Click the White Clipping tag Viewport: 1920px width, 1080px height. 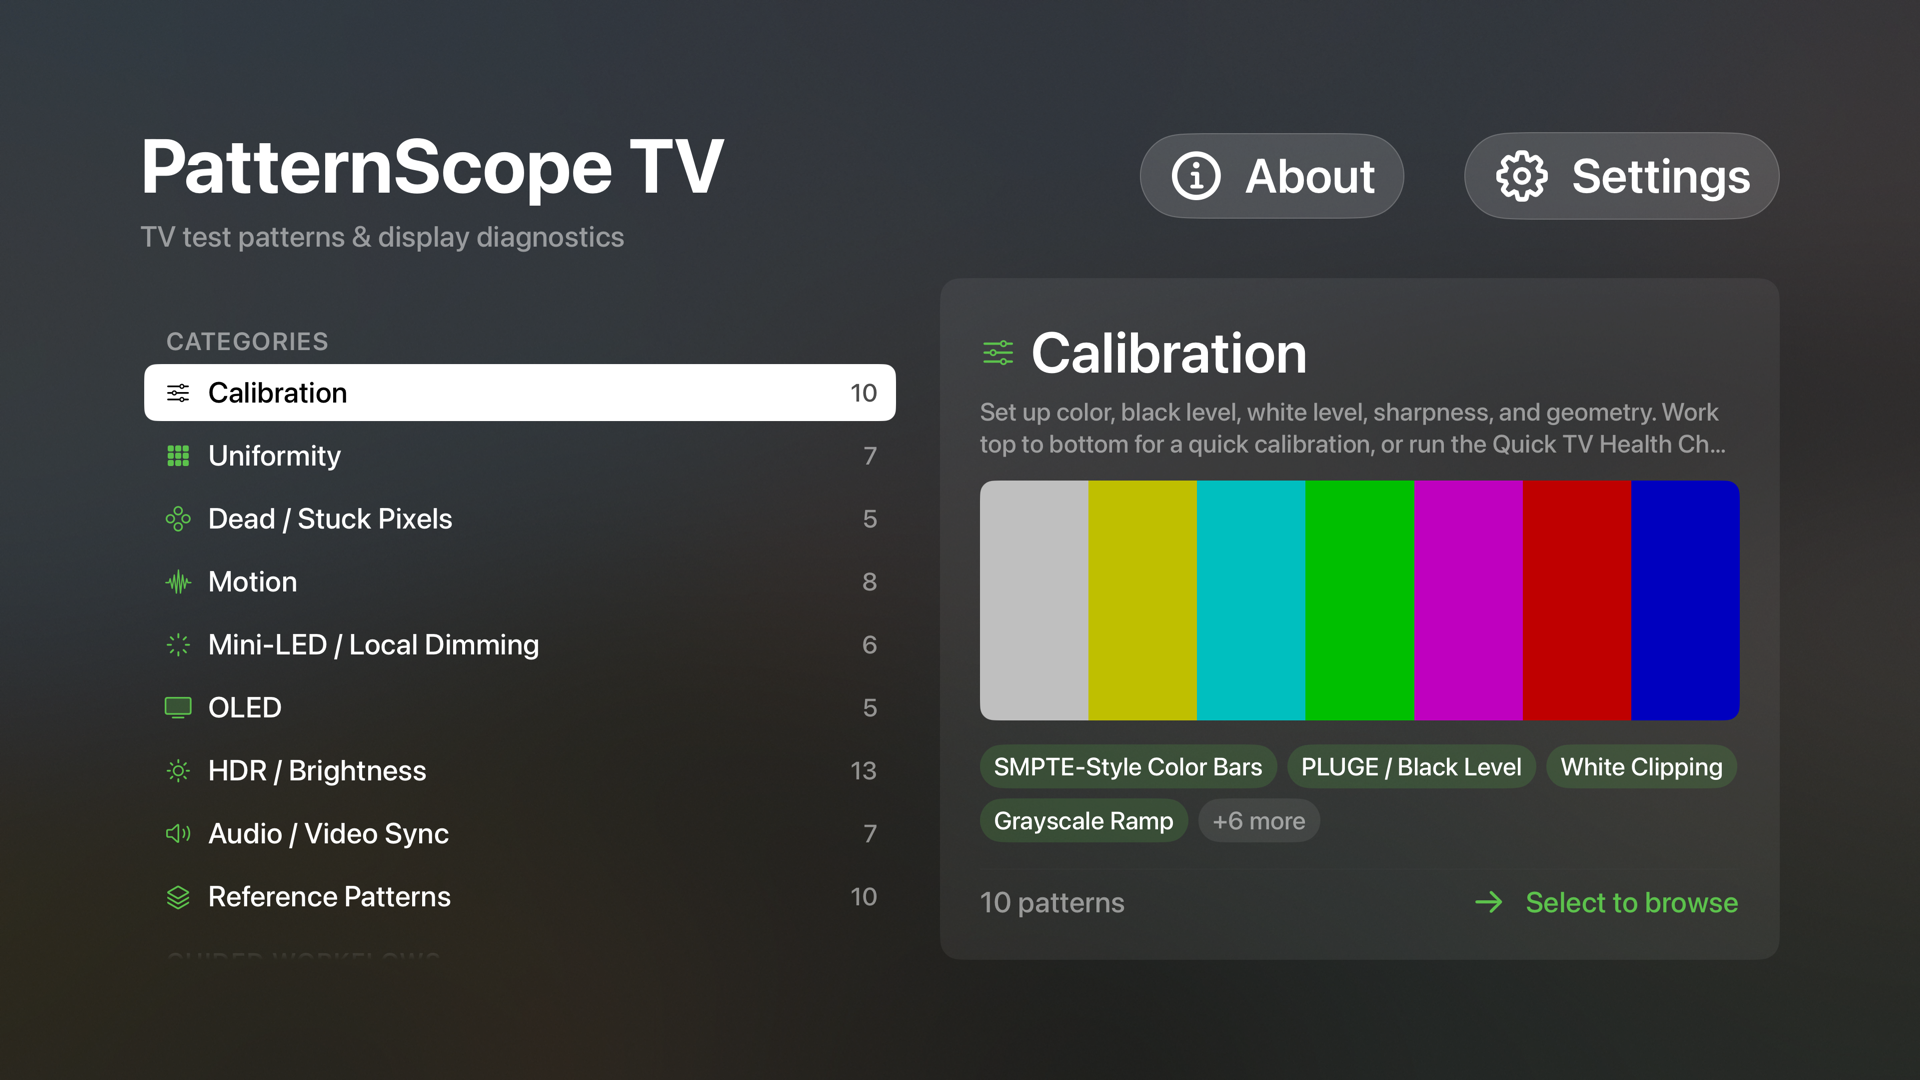click(x=1642, y=767)
